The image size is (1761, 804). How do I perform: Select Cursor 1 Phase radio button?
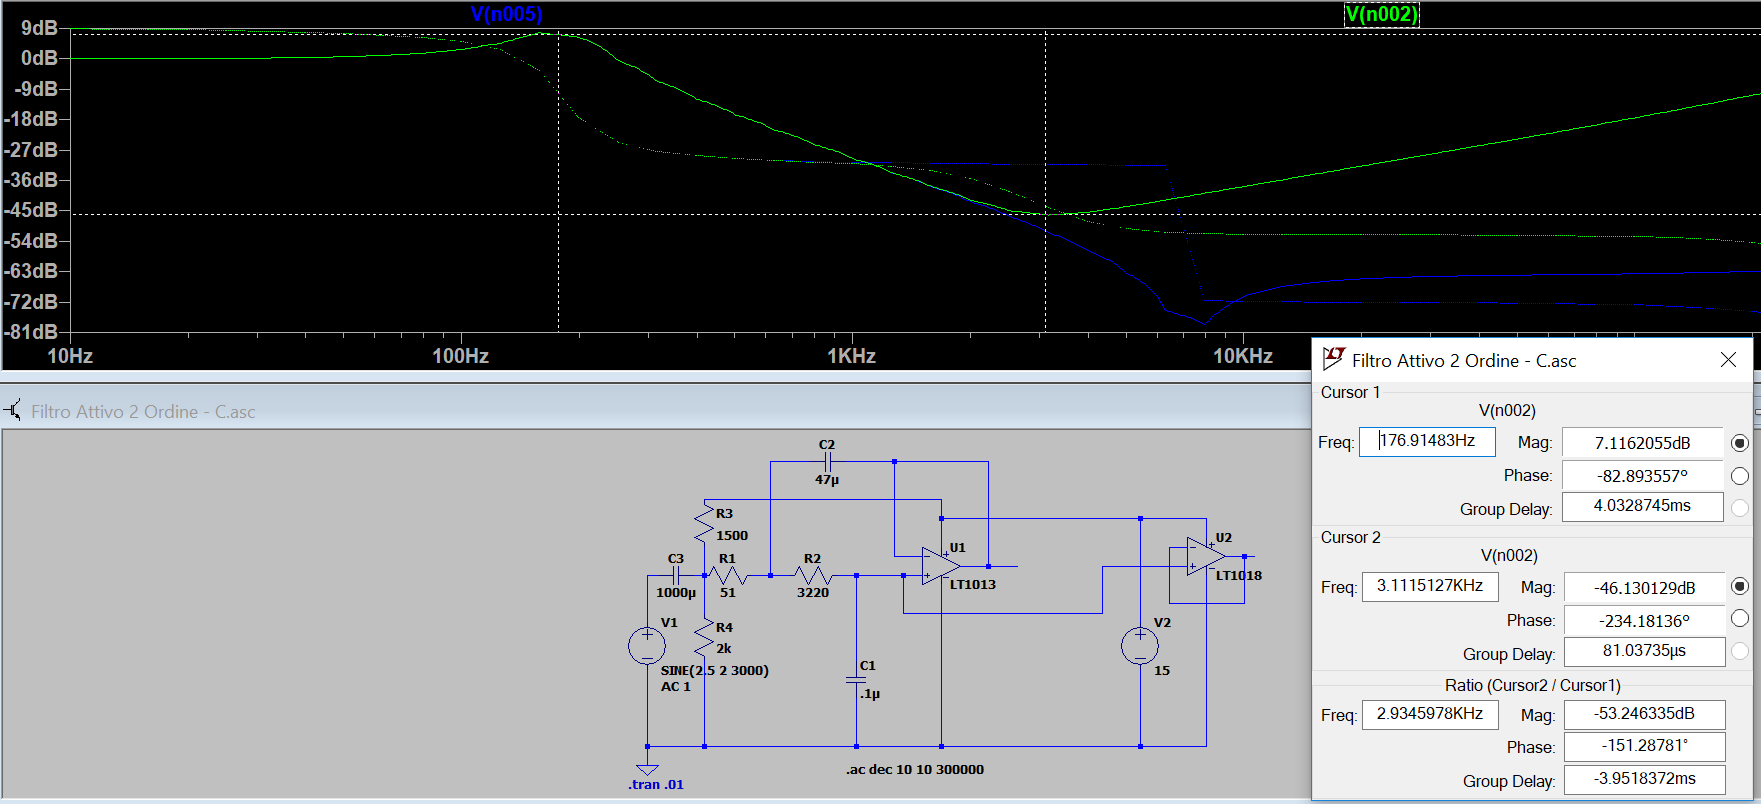1739,476
